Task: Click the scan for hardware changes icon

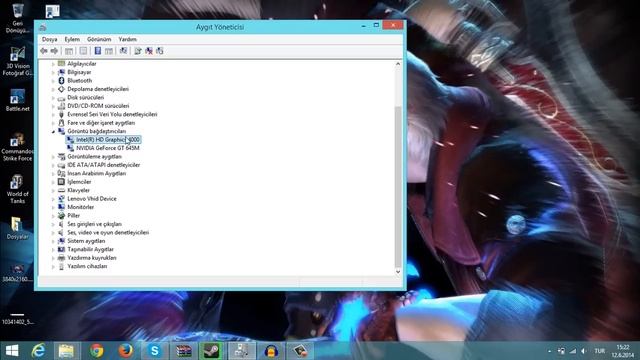Action: [123, 51]
